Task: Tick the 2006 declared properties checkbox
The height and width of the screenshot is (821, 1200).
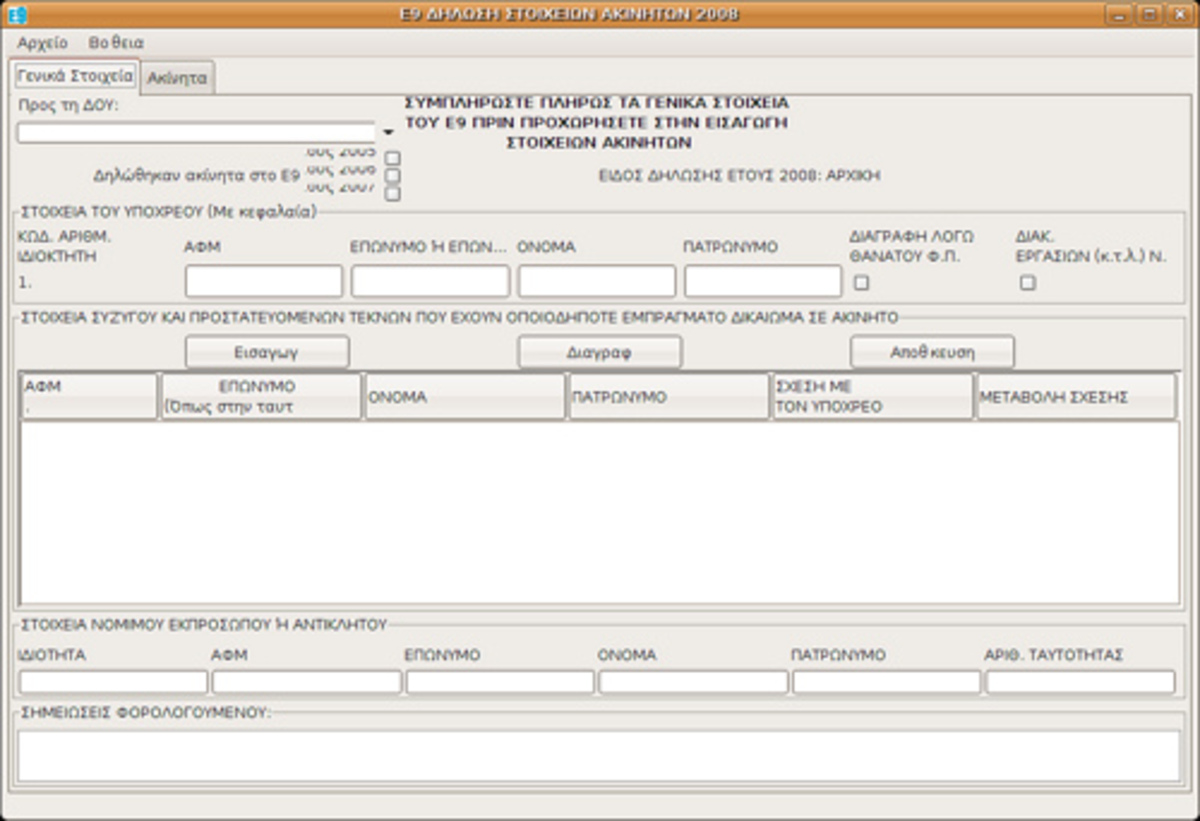Action: point(393,176)
